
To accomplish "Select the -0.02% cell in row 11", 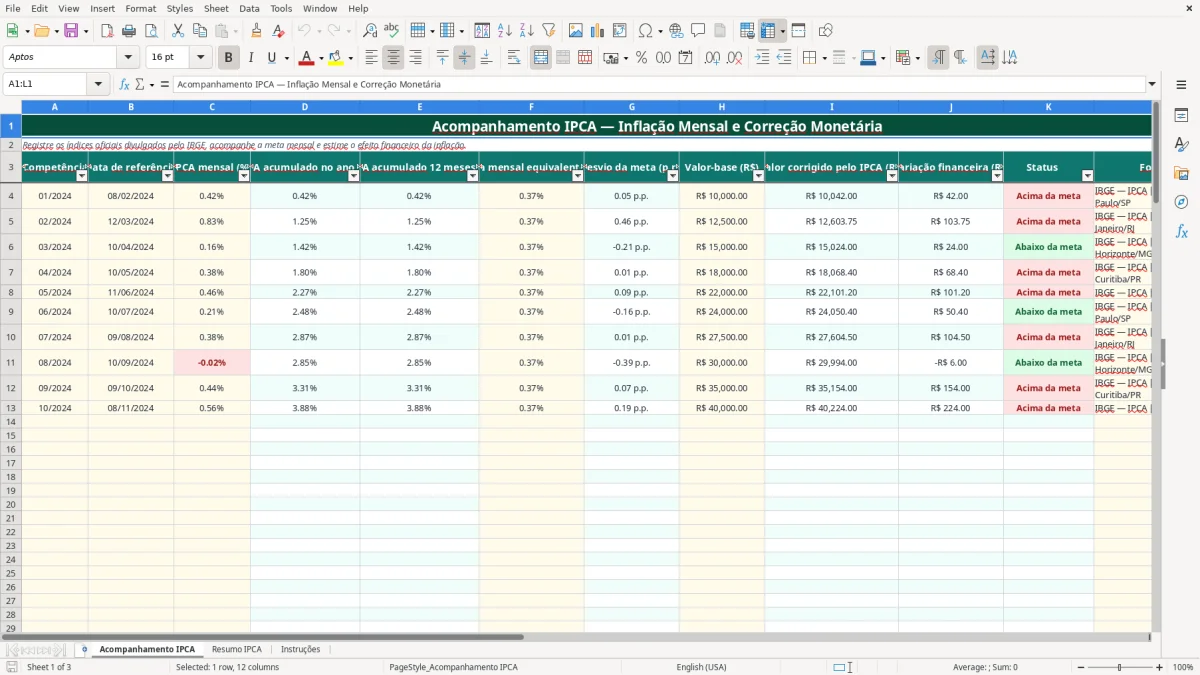I will click(211, 363).
